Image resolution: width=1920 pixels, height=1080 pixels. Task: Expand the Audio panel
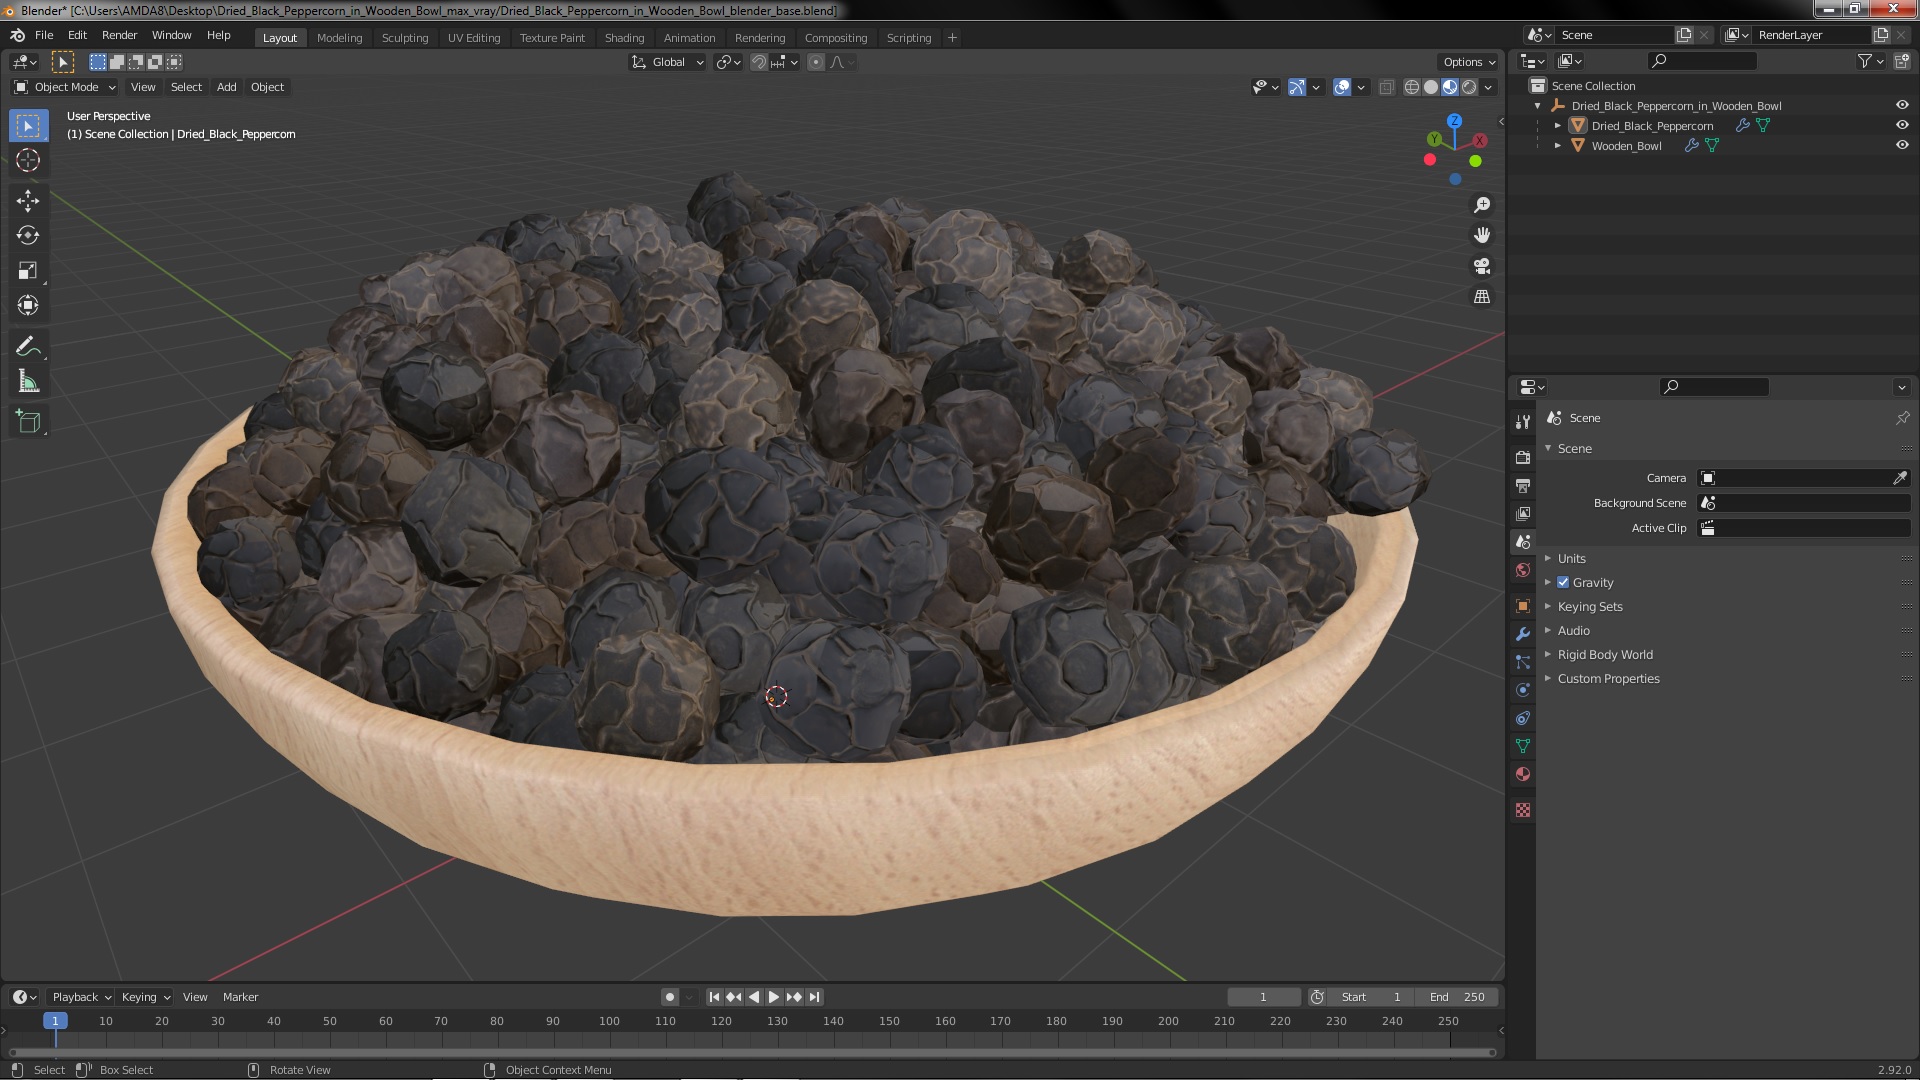(1573, 630)
